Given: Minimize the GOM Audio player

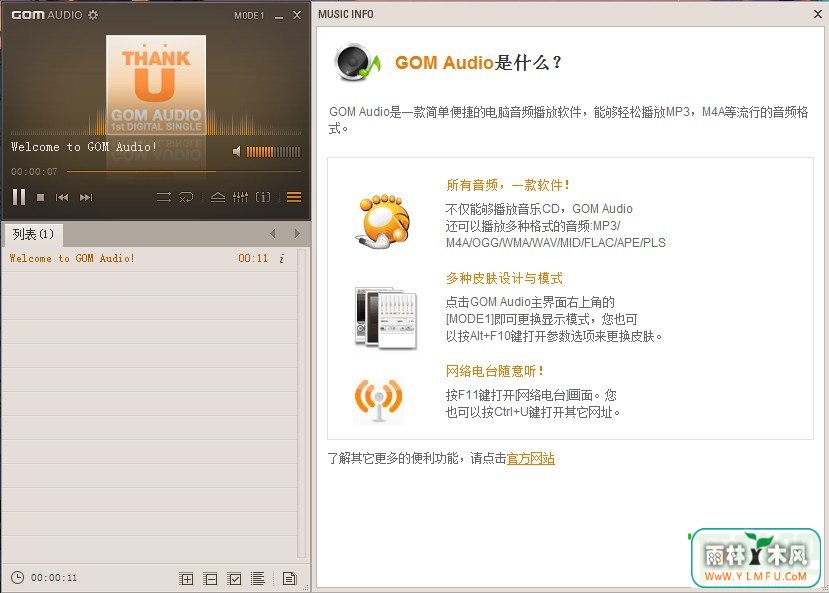Looking at the screenshot, I should click(279, 16).
